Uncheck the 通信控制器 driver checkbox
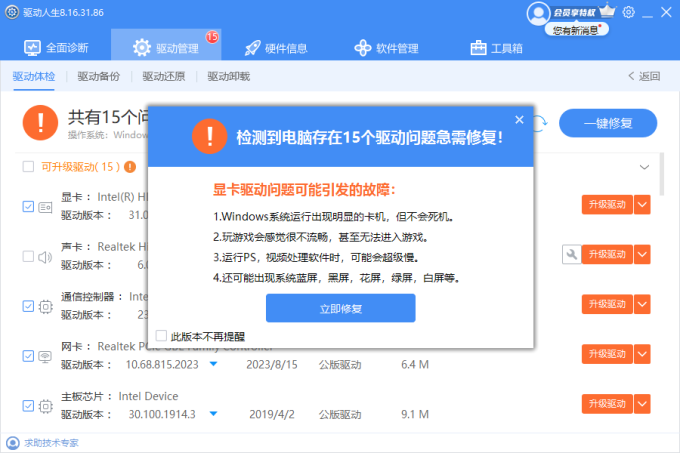Screen dimensions: 680x453 [28, 306]
